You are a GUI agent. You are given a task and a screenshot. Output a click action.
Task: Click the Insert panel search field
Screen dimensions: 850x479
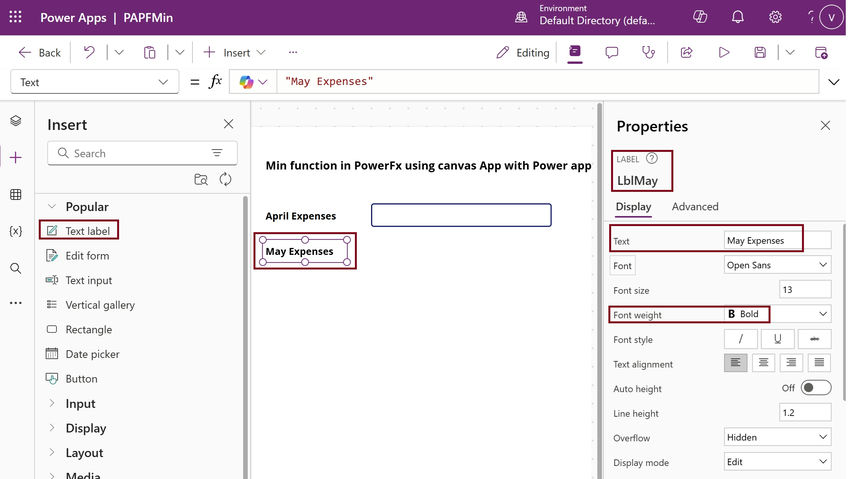[142, 153]
